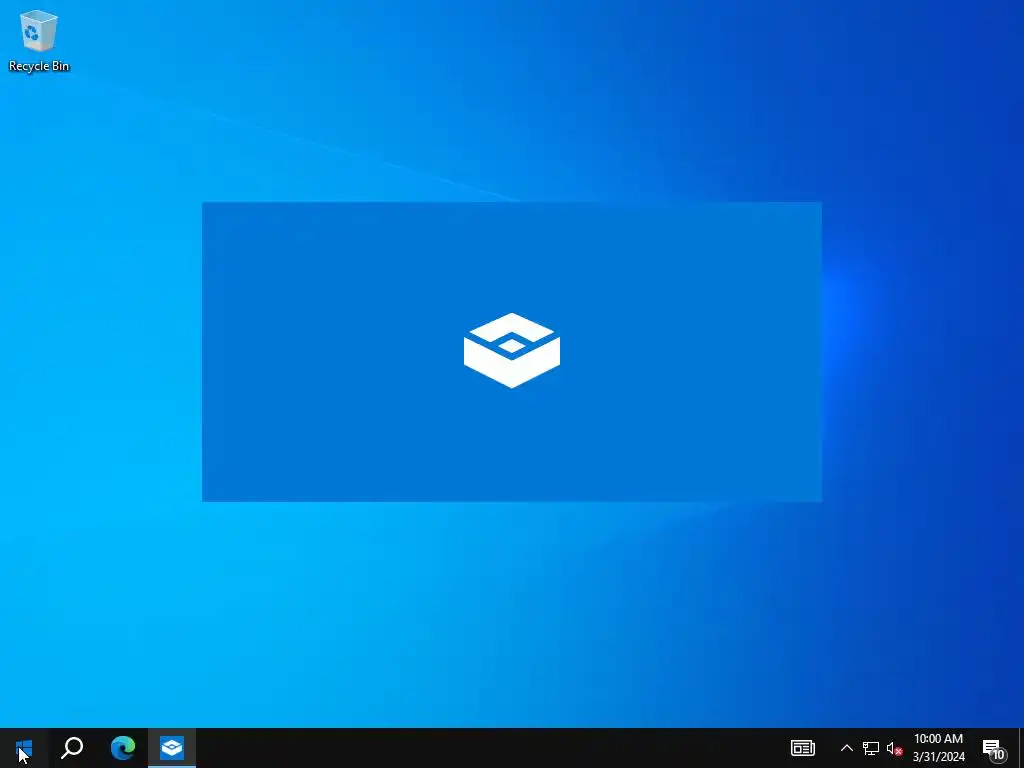Open the clock showing 10:00 AM

click(938, 748)
